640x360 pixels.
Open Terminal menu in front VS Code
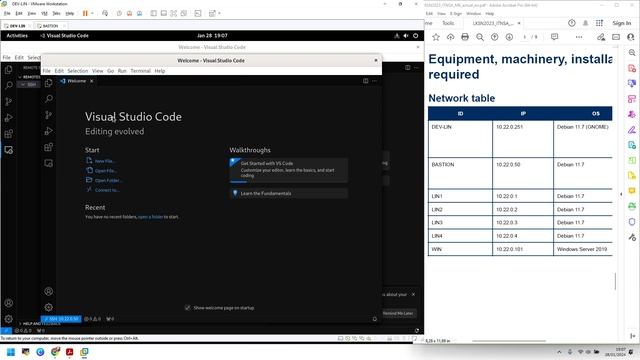(x=140, y=71)
